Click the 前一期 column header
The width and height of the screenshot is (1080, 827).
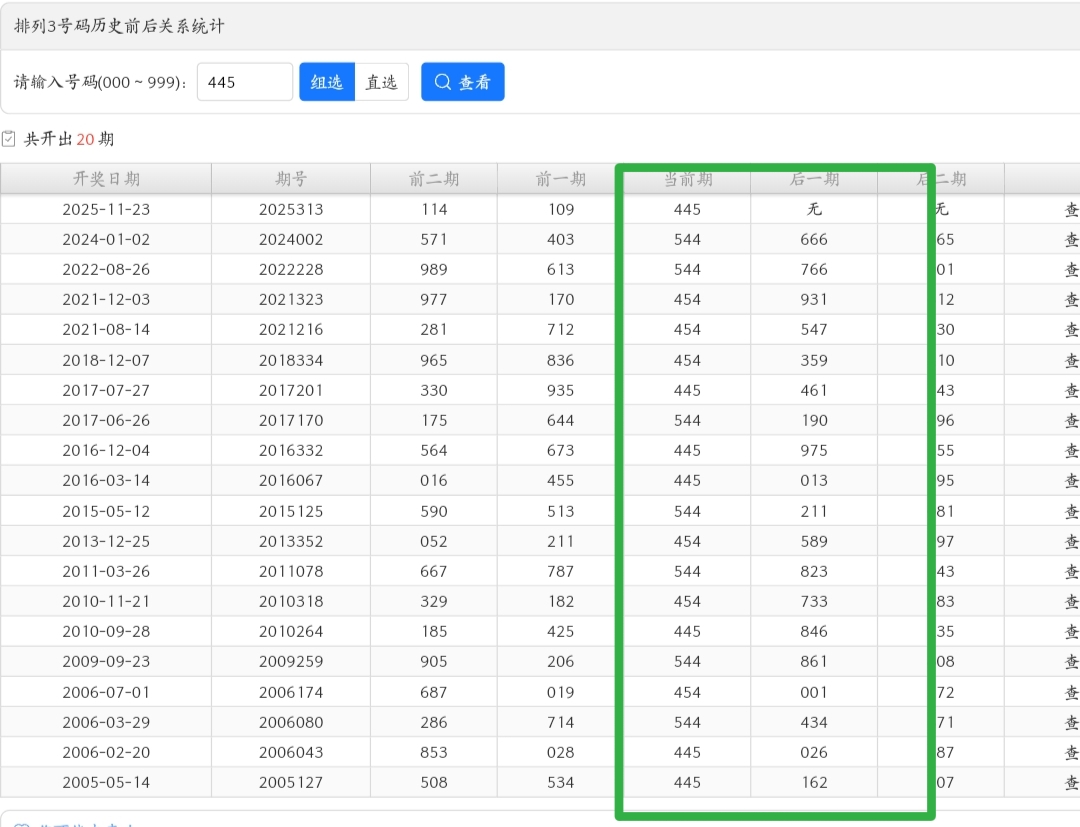(561, 179)
